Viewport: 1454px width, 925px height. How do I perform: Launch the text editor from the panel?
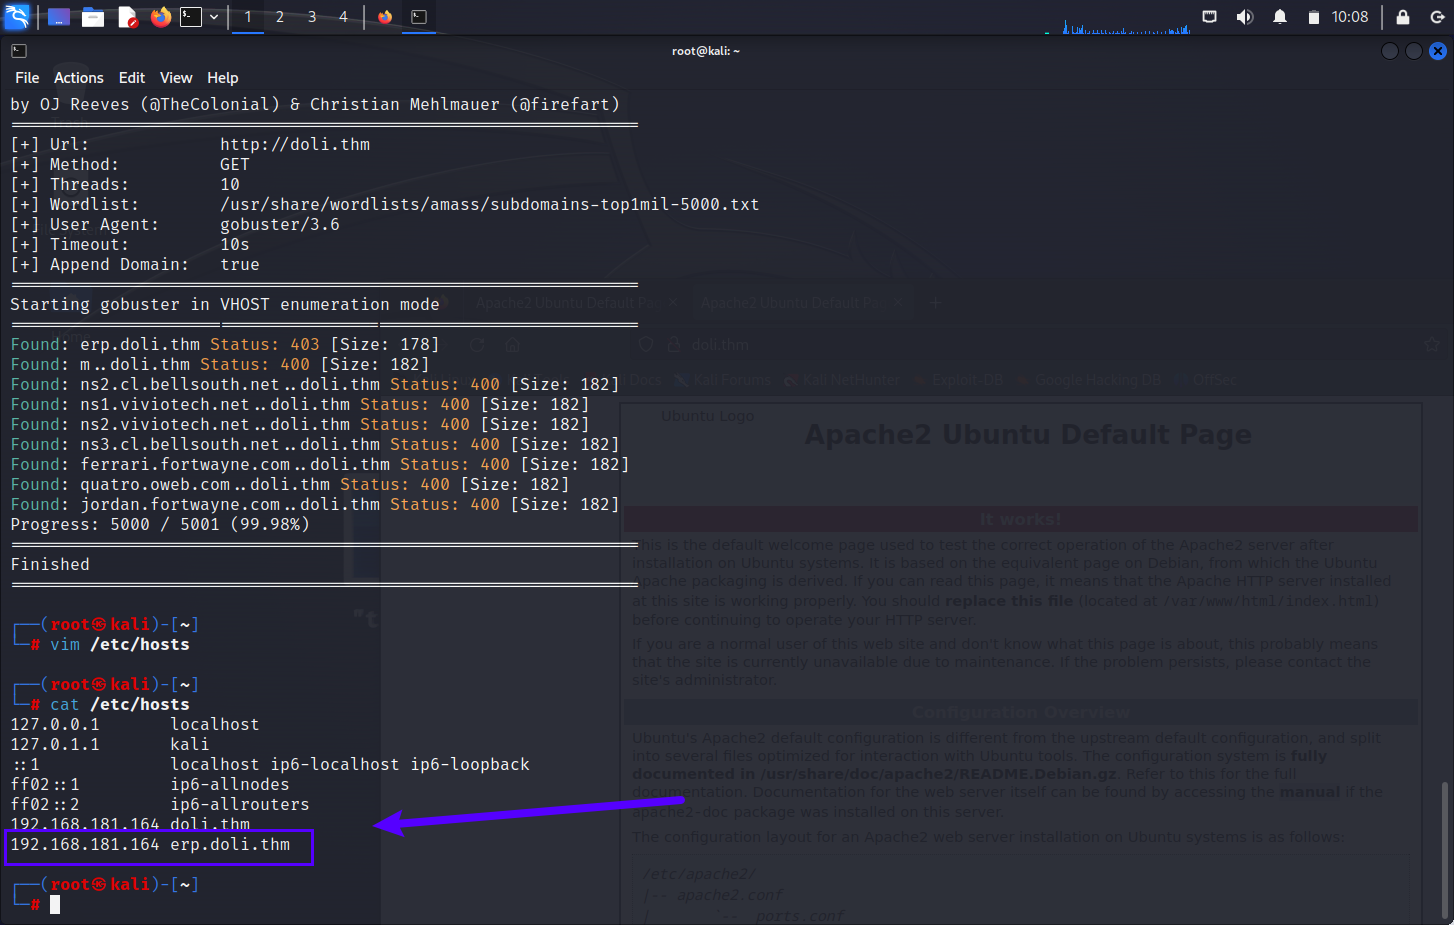[127, 17]
